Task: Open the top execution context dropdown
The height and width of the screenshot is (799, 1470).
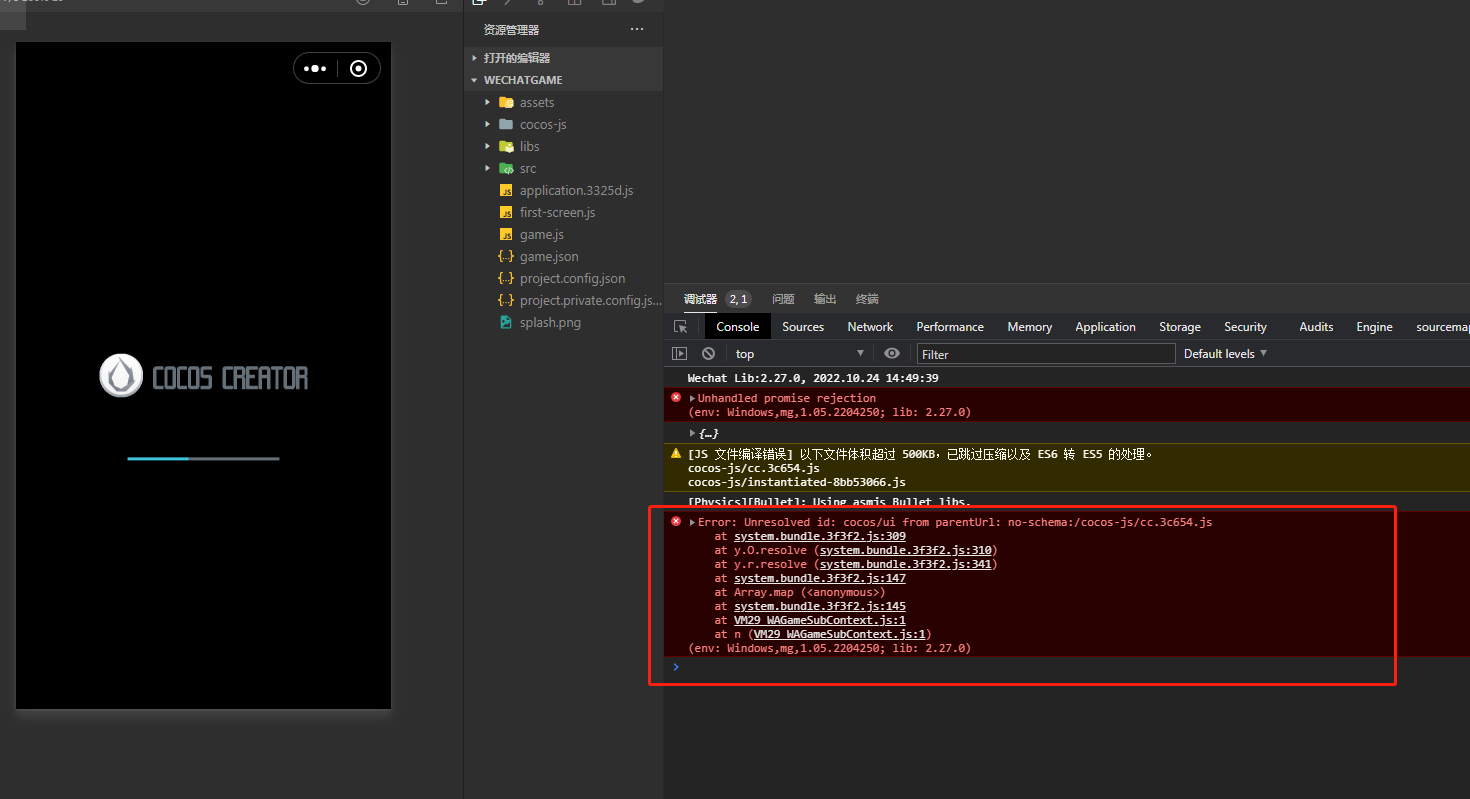Action: tap(799, 354)
